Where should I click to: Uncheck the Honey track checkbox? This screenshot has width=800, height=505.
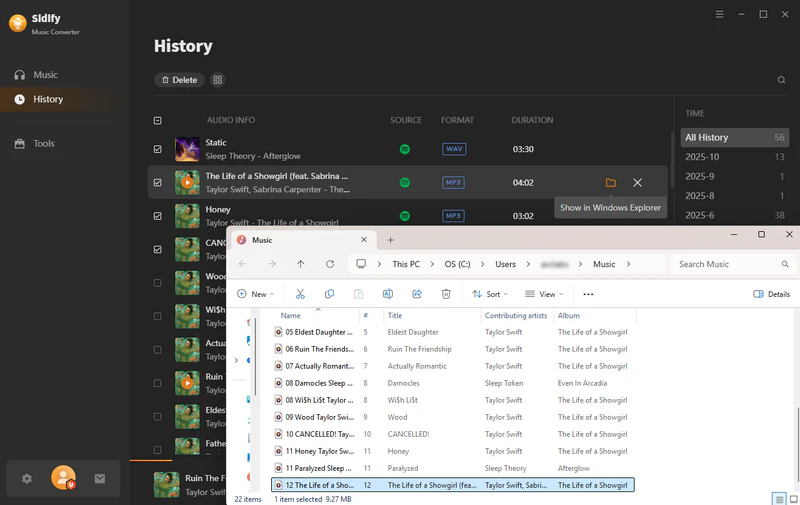pyautogui.click(x=158, y=216)
